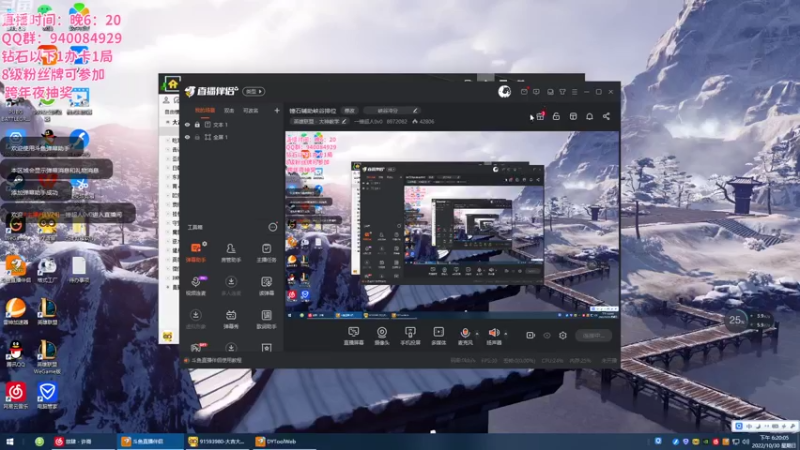This screenshot has width=800, height=450.
Task: Open the 房管助手 tool icon
Action: pos(231,253)
